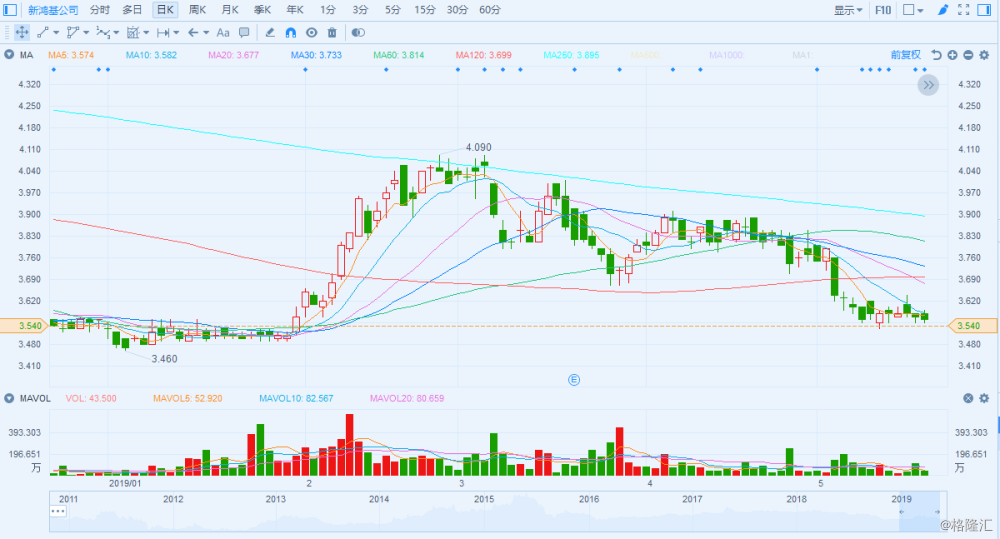Switch to 分时 intraday tab
The image size is (1000, 539).
click(99, 10)
